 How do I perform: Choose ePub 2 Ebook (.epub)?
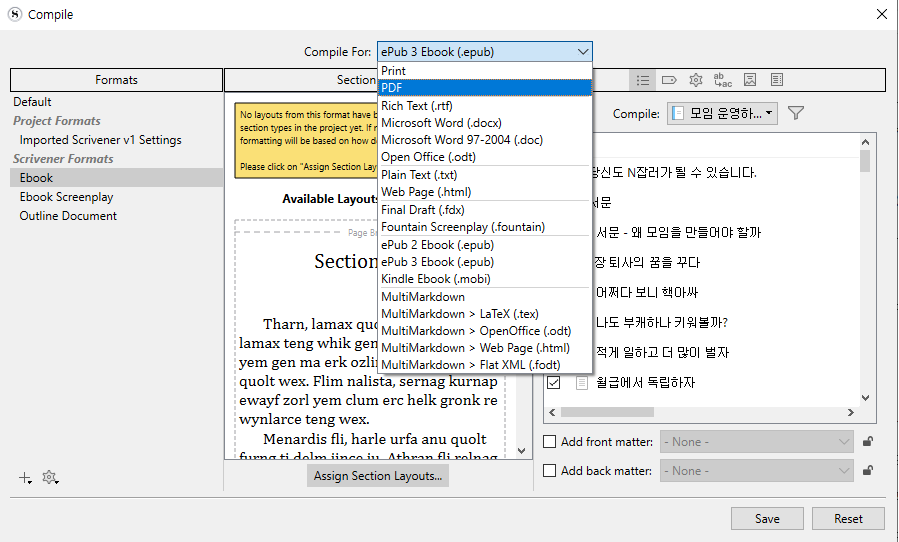[x=484, y=245]
